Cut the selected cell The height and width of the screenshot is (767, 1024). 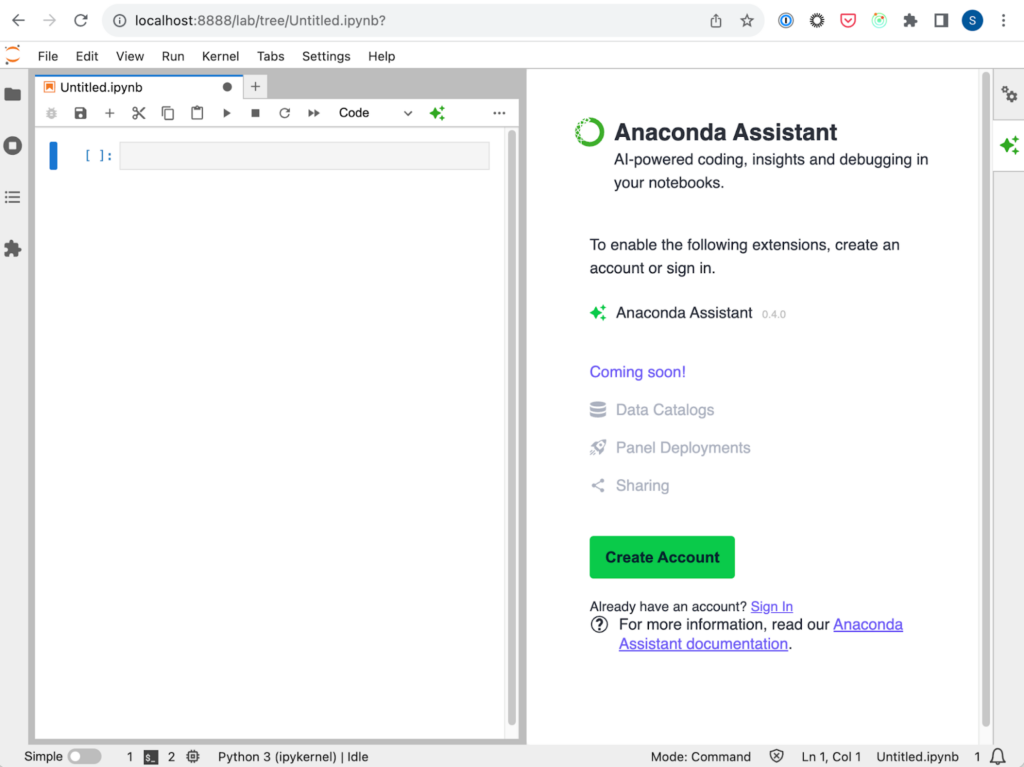[138, 113]
